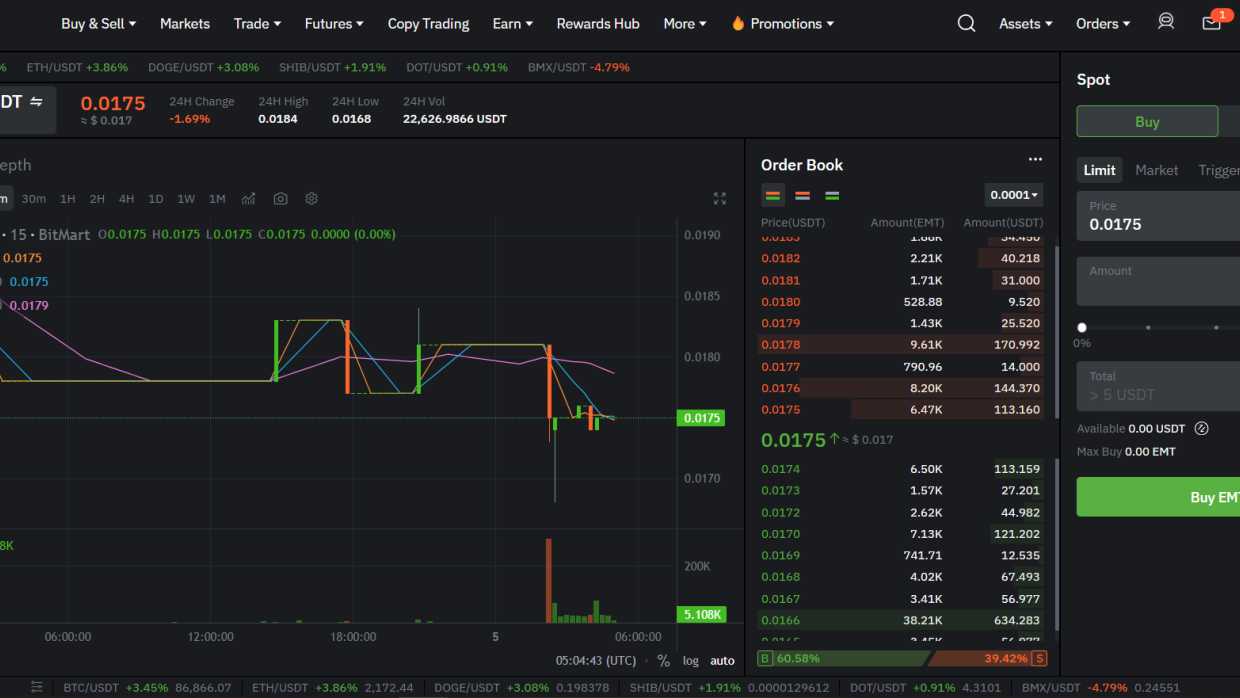
Task: Click the sell order row at price 0.0180
Action: (x=902, y=302)
